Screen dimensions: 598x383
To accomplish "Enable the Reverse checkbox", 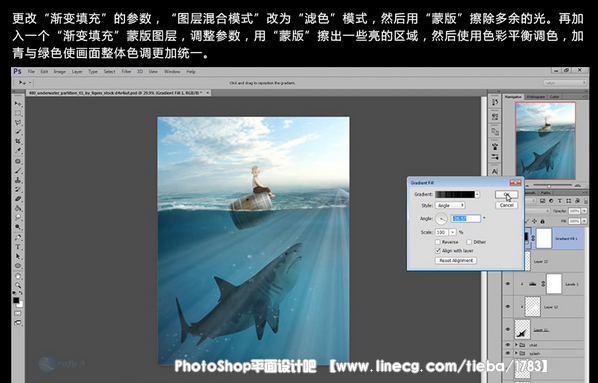I will click(x=438, y=242).
